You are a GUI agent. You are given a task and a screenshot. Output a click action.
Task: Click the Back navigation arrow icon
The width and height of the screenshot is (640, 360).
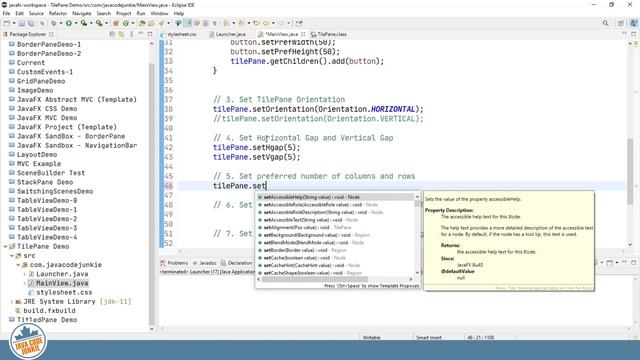click(x=266, y=23)
